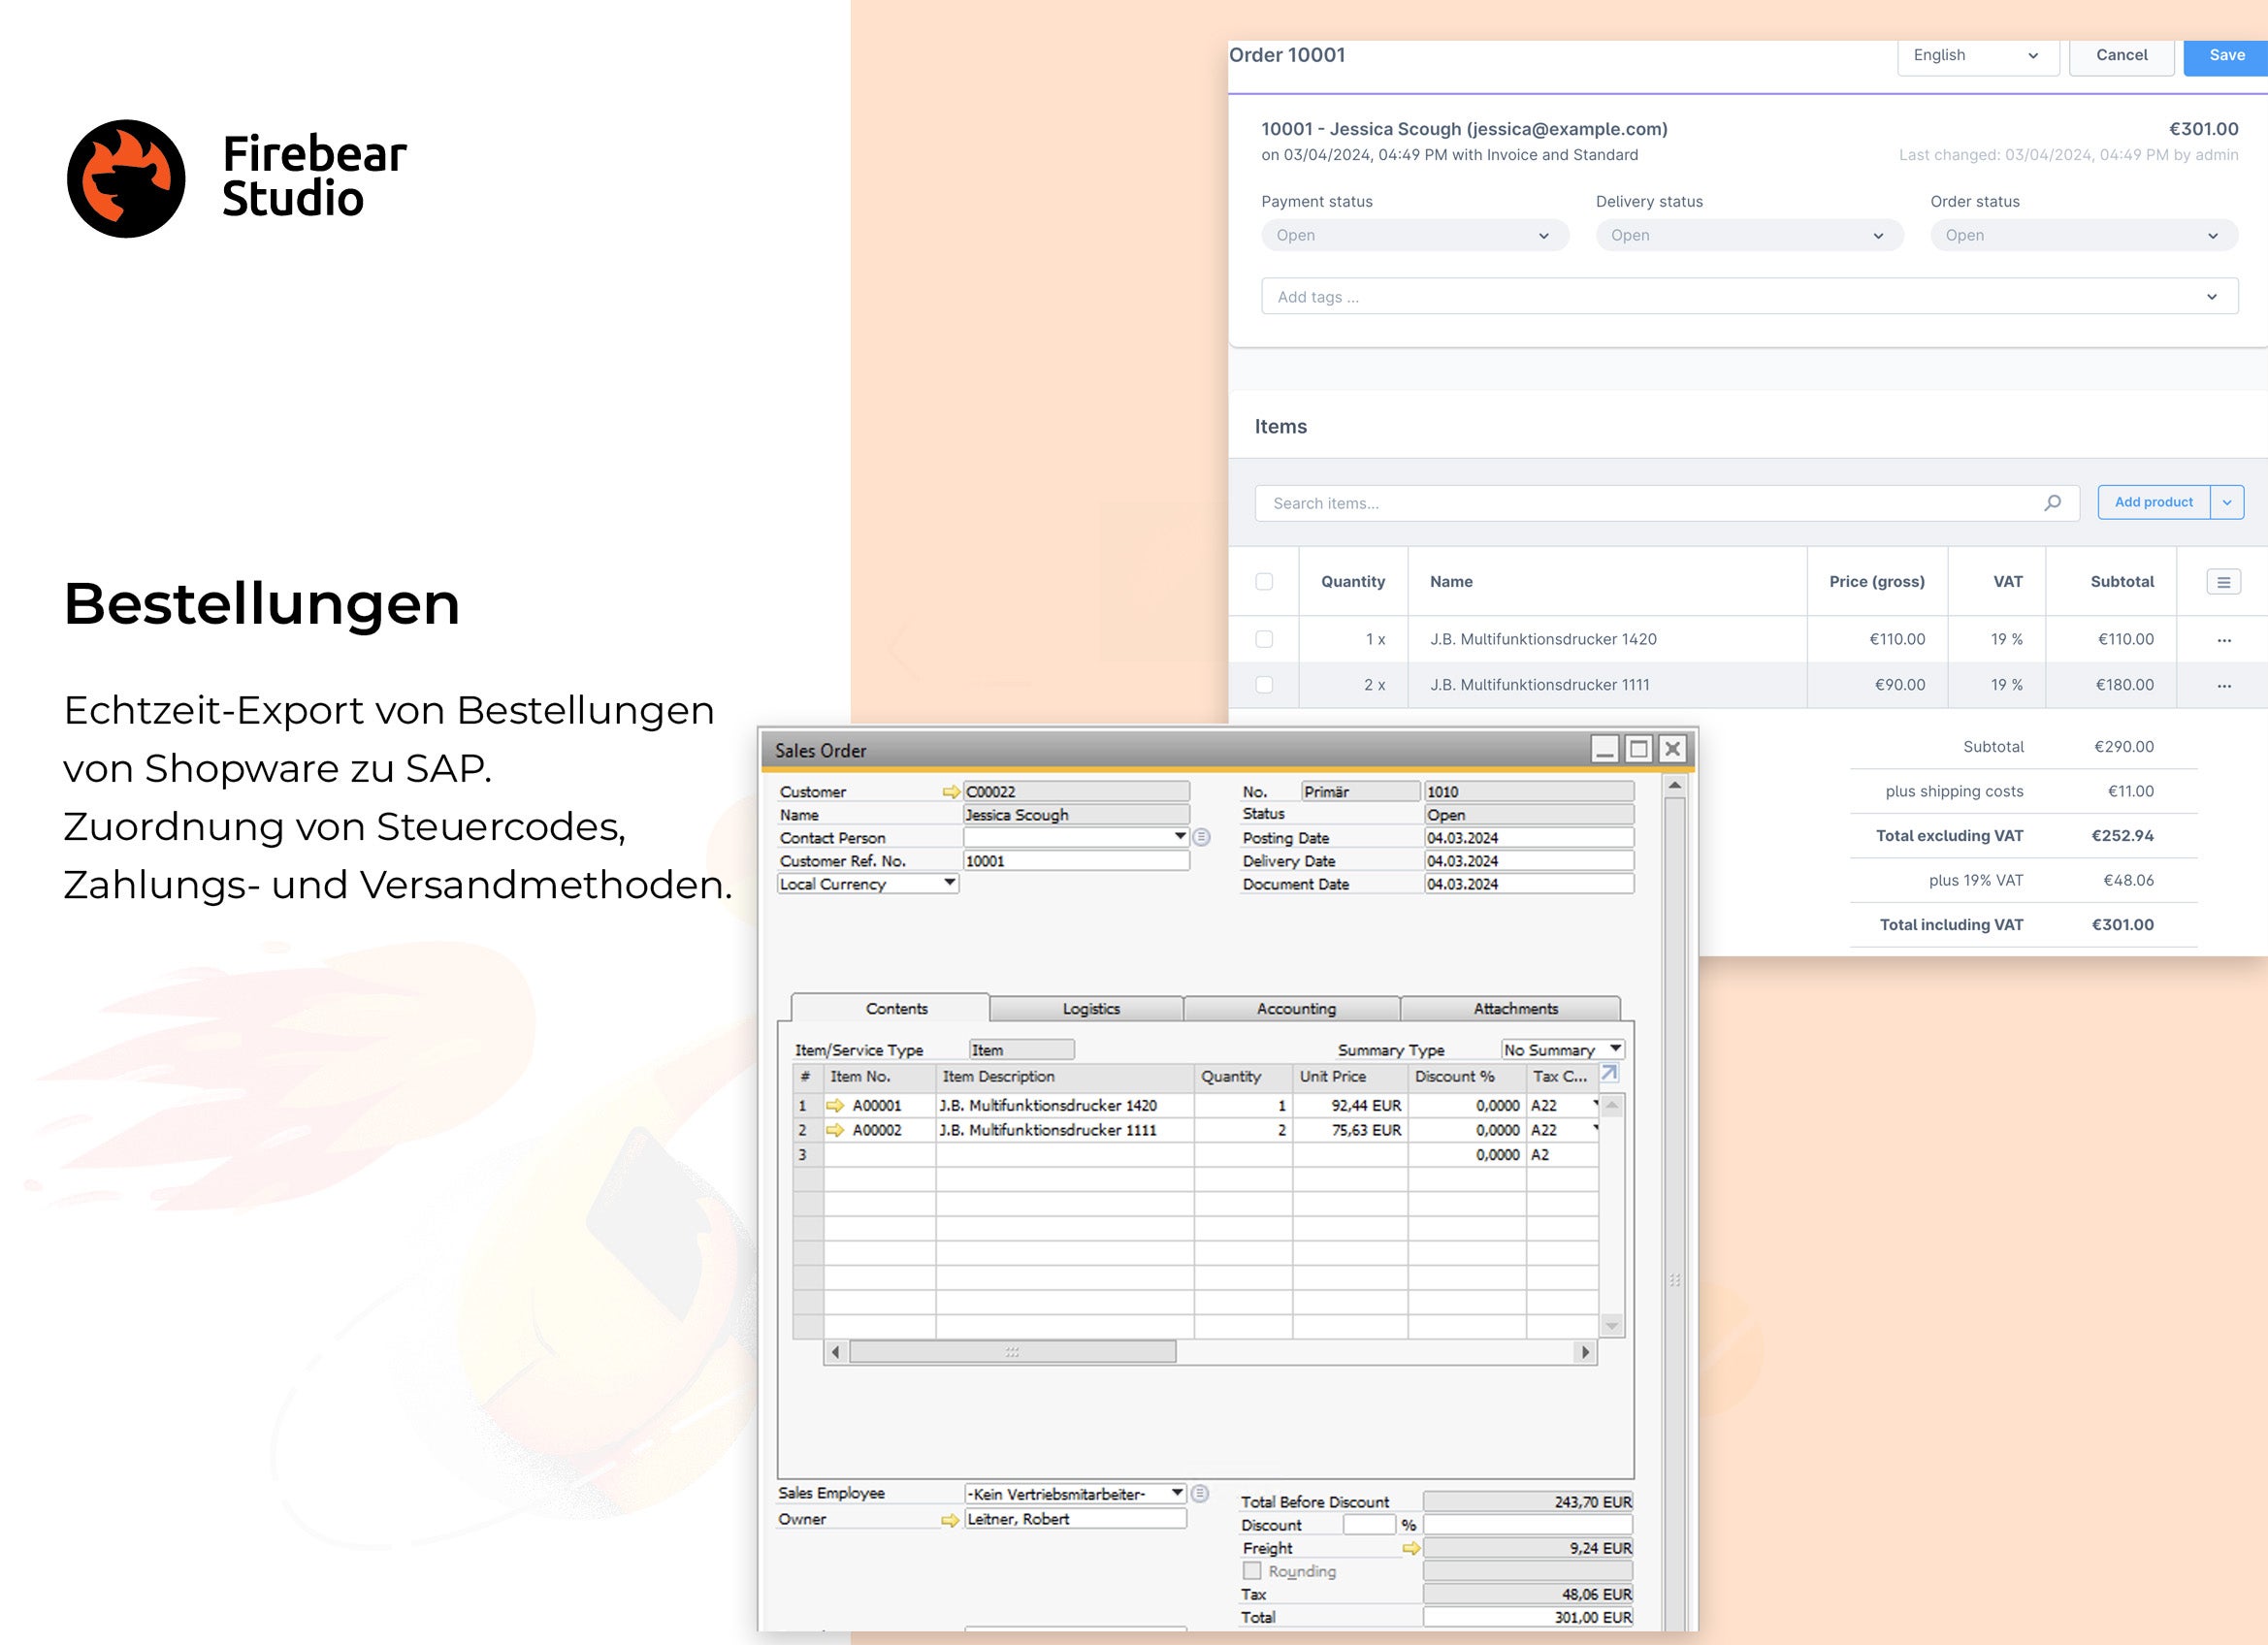Click the Customer link arrow icon
Viewport: 2268px width, 1645px height.
pos(950,792)
